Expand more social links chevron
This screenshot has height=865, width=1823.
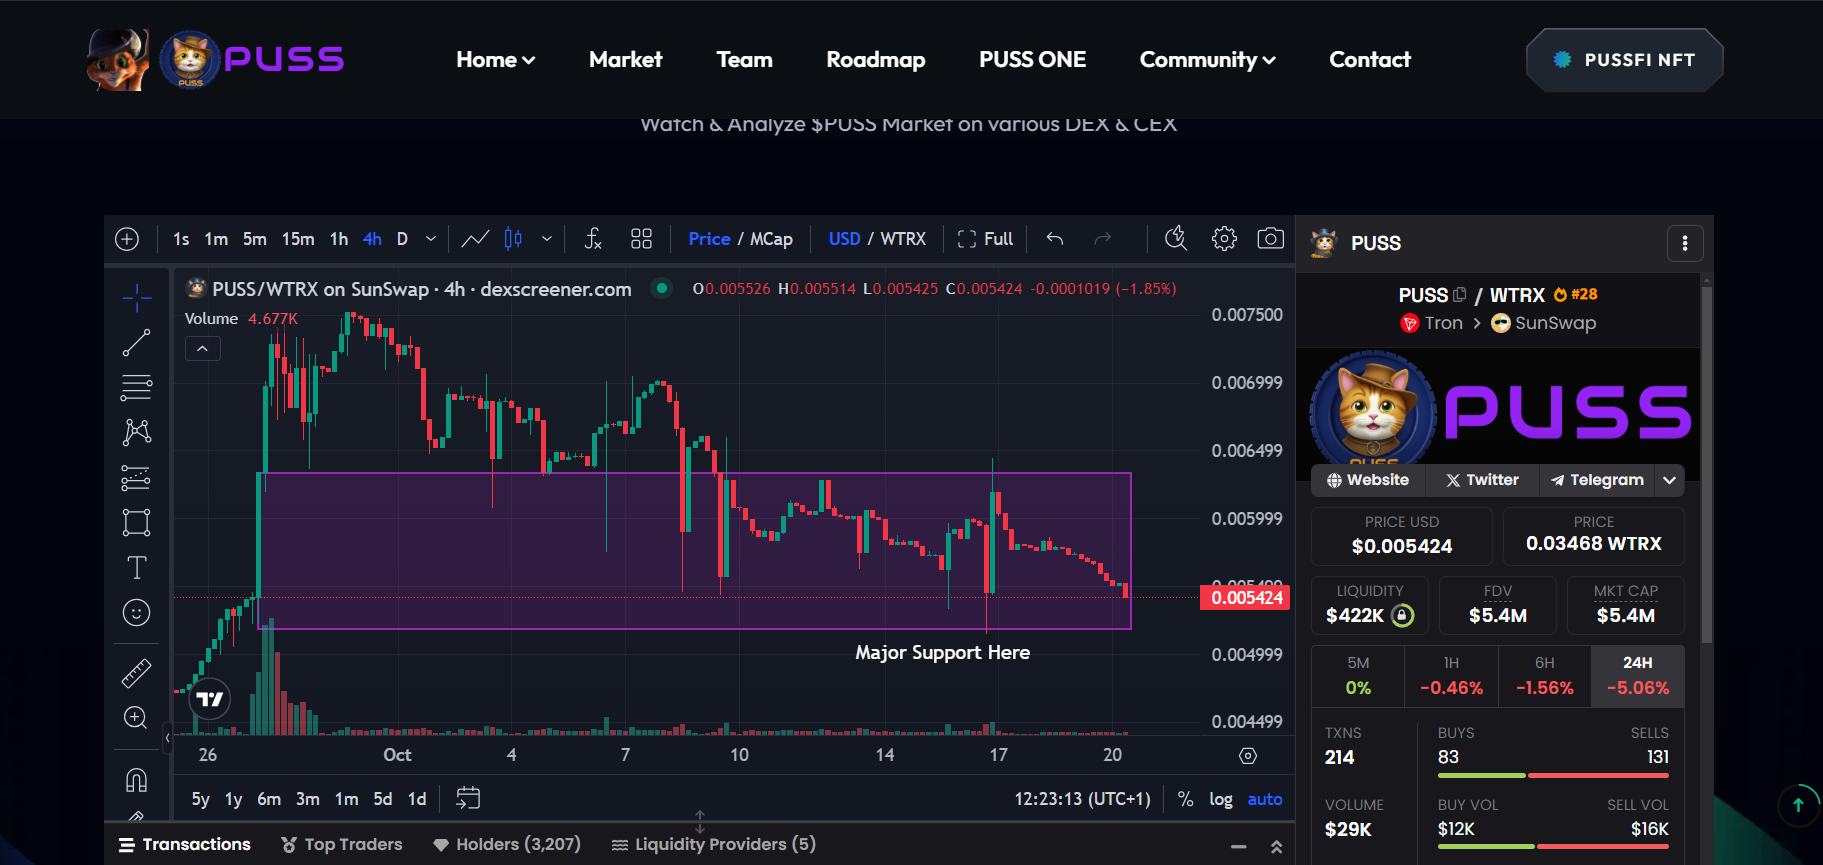1670,480
